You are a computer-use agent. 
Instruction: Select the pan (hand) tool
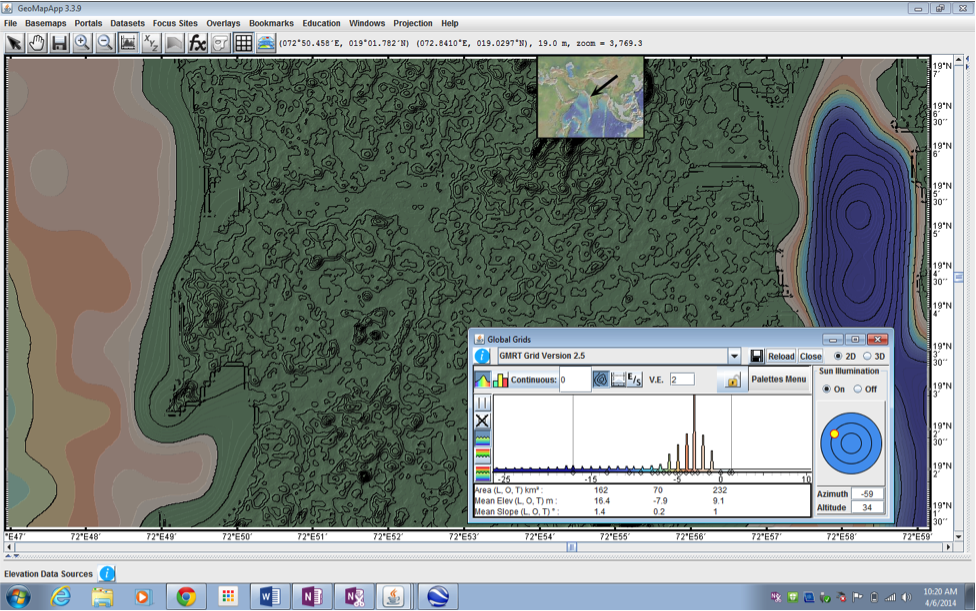pos(36,42)
